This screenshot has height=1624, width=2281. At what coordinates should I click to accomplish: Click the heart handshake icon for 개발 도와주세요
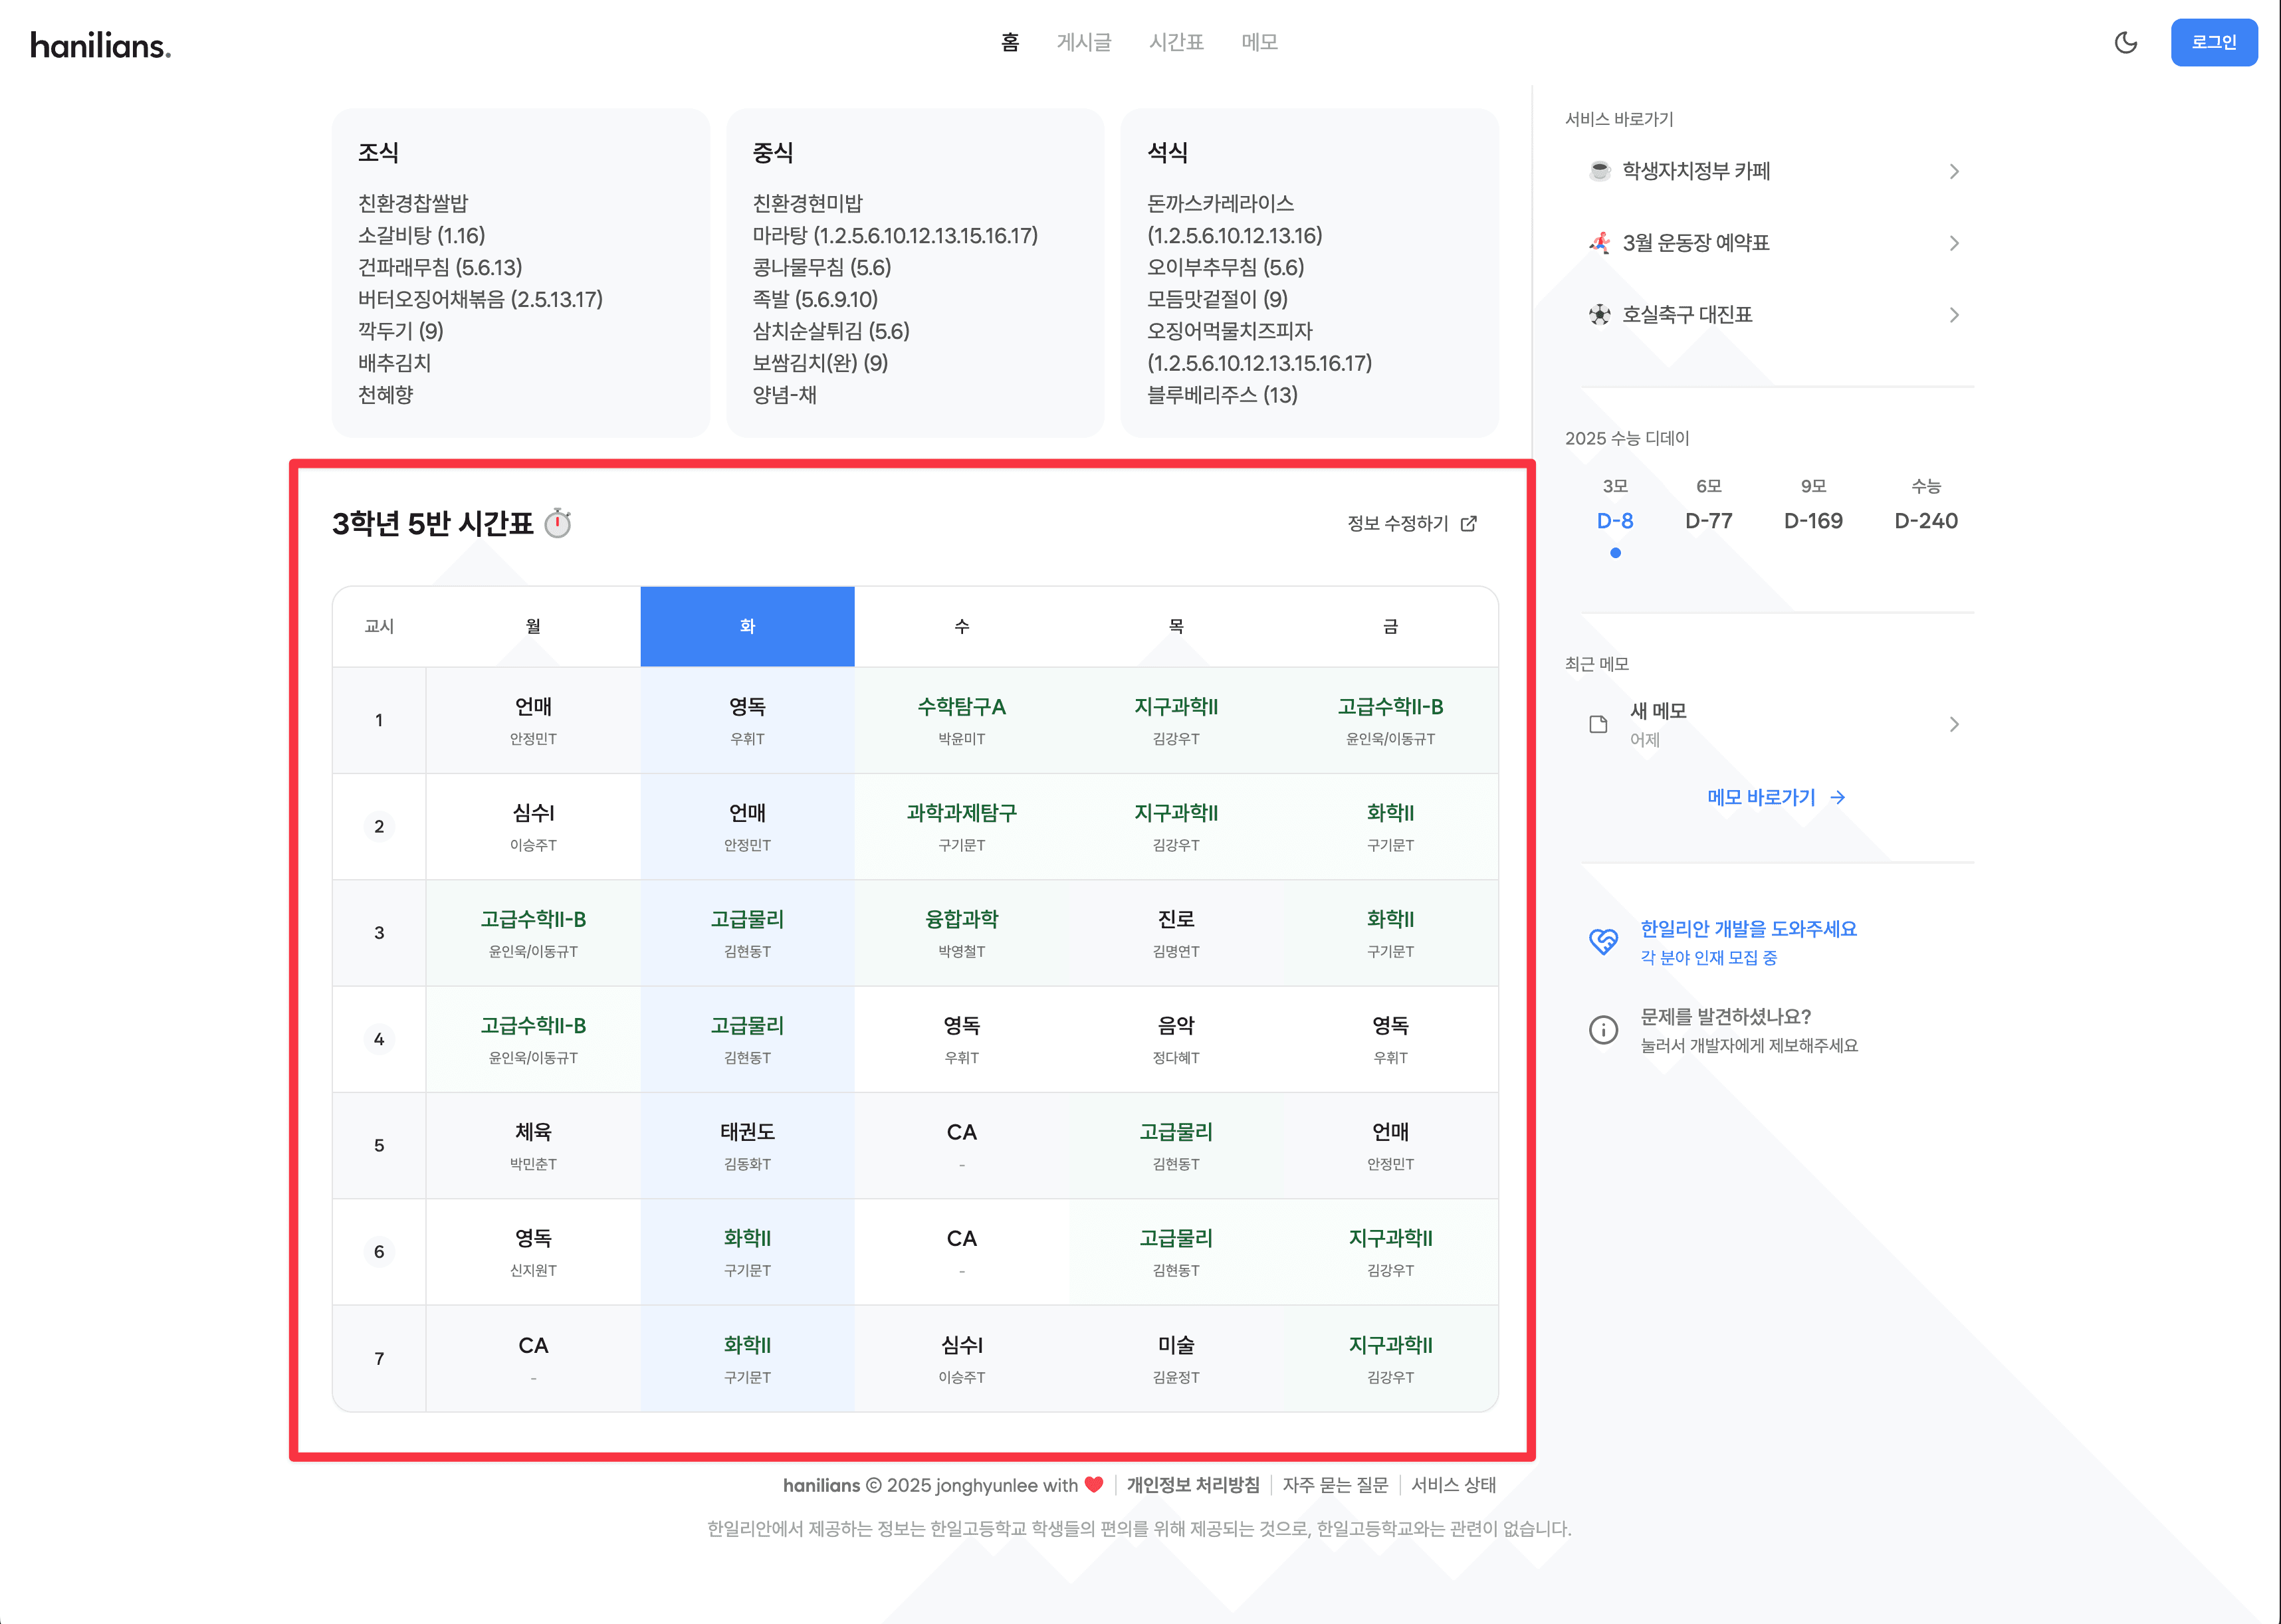pos(1603,941)
